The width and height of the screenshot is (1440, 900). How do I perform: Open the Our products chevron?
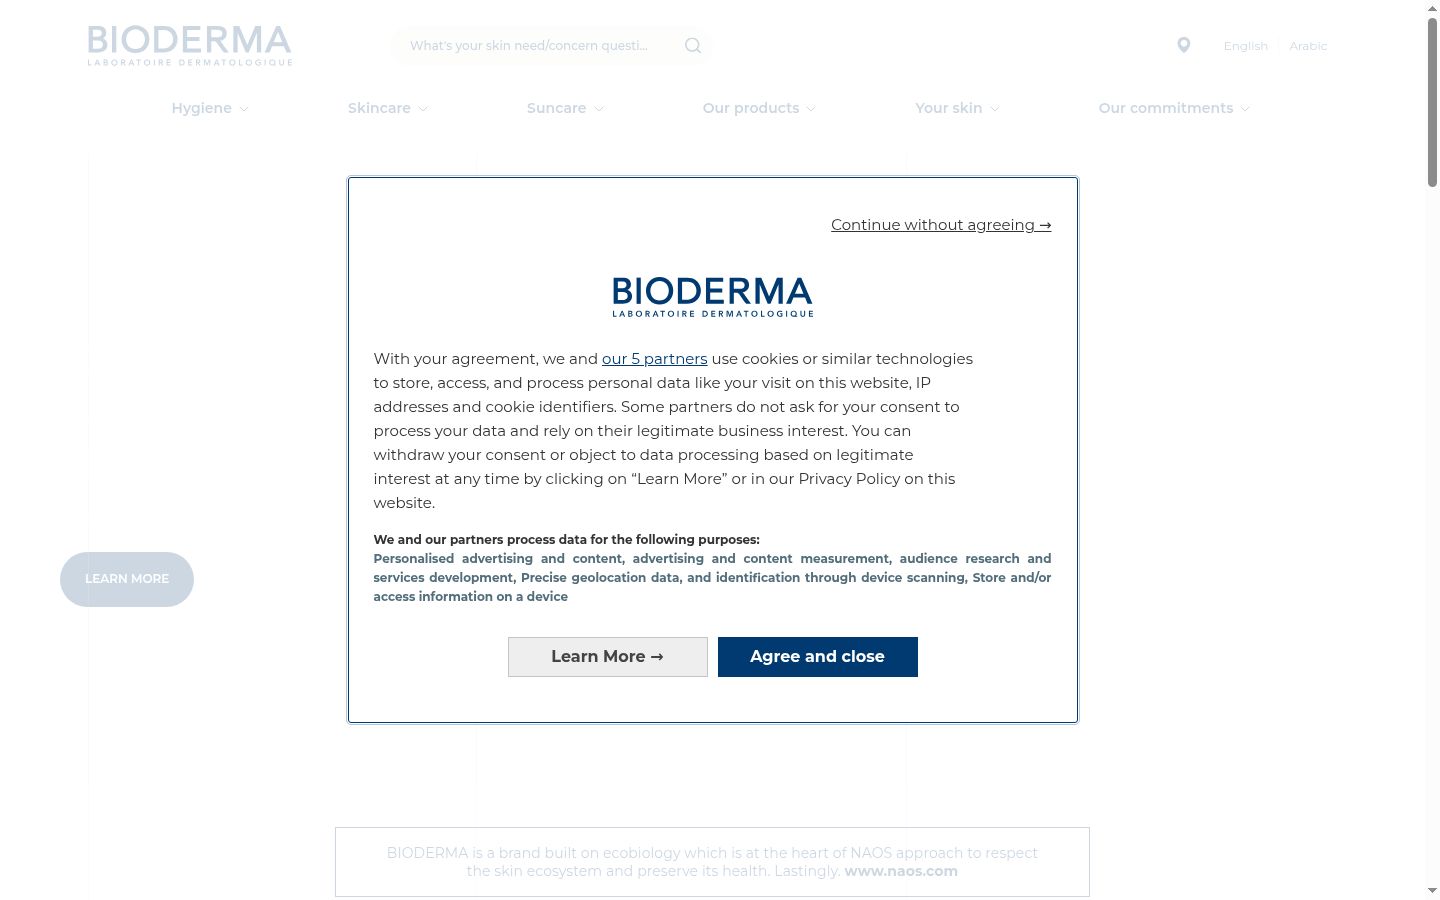(811, 109)
